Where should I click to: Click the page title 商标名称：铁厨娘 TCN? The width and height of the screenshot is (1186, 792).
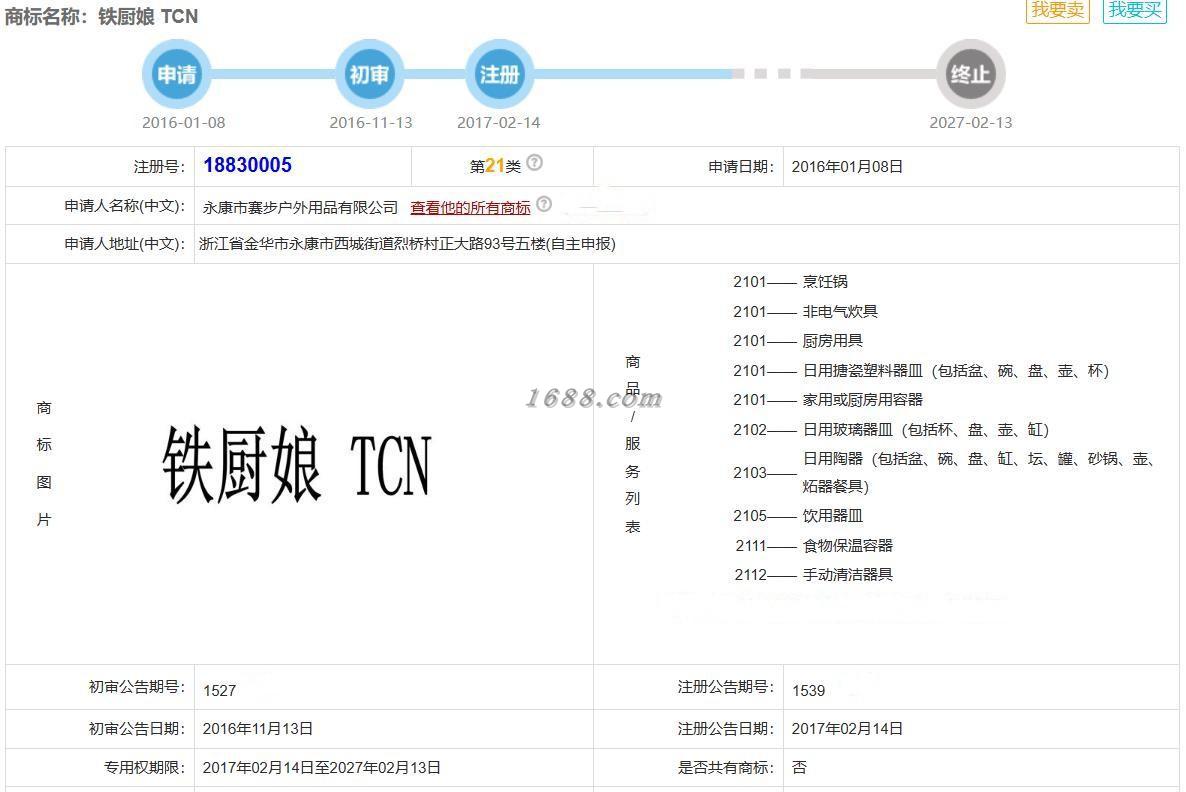(x=101, y=17)
